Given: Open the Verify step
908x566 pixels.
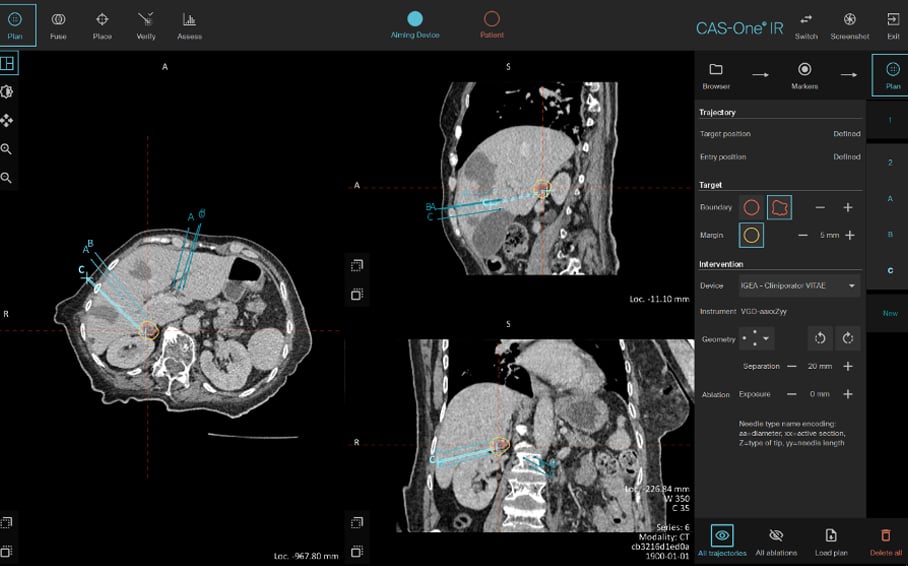Looking at the screenshot, I should (146, 25).
